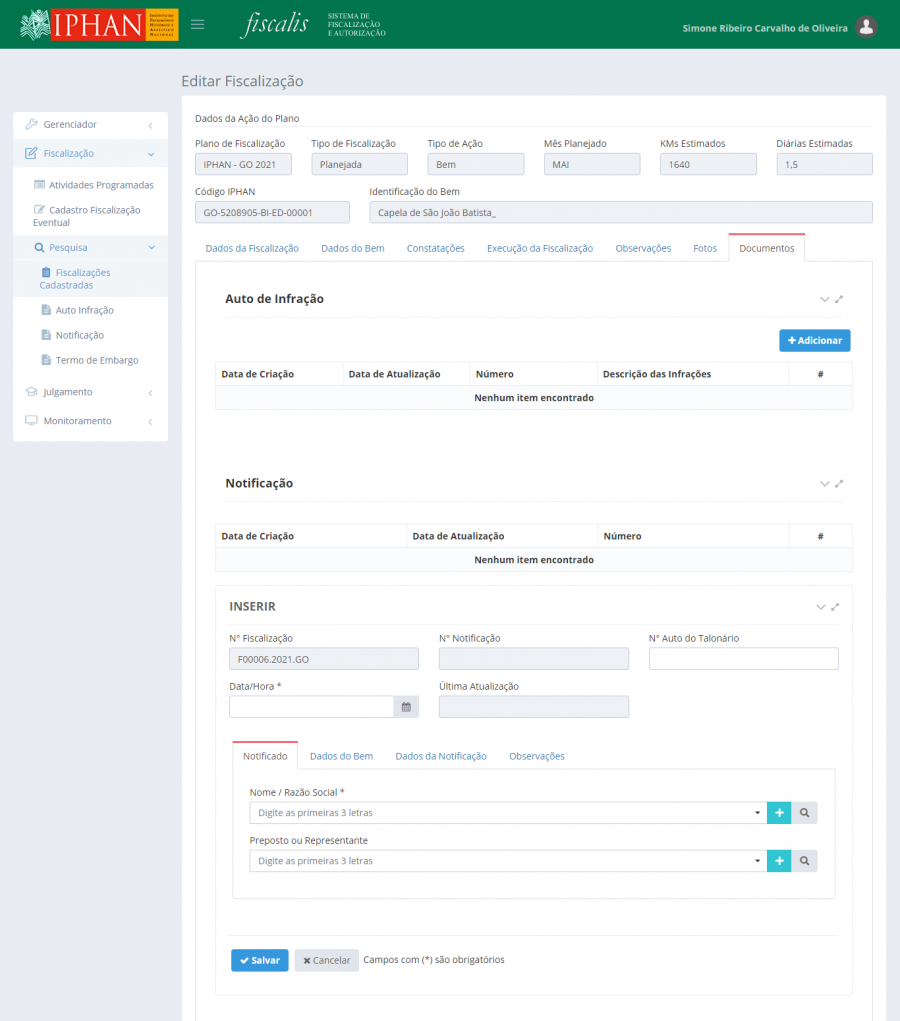
Task: Select the Dados da Notificação tab
Action: (441, 756)
